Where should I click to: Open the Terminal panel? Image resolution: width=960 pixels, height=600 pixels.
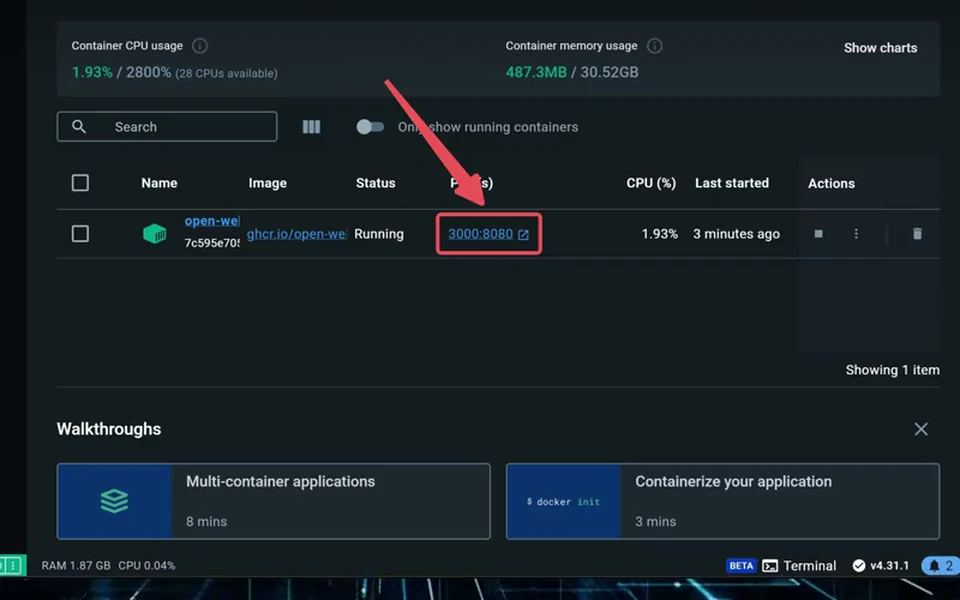coord(799,566)
